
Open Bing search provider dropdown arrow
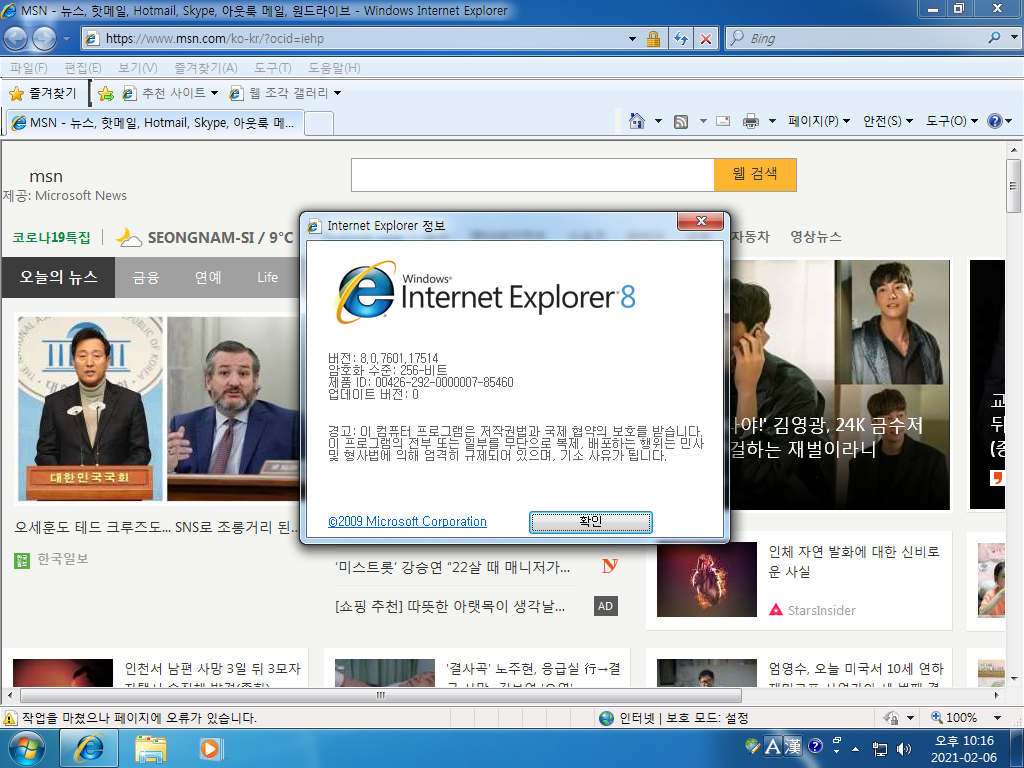point(1014,38)
